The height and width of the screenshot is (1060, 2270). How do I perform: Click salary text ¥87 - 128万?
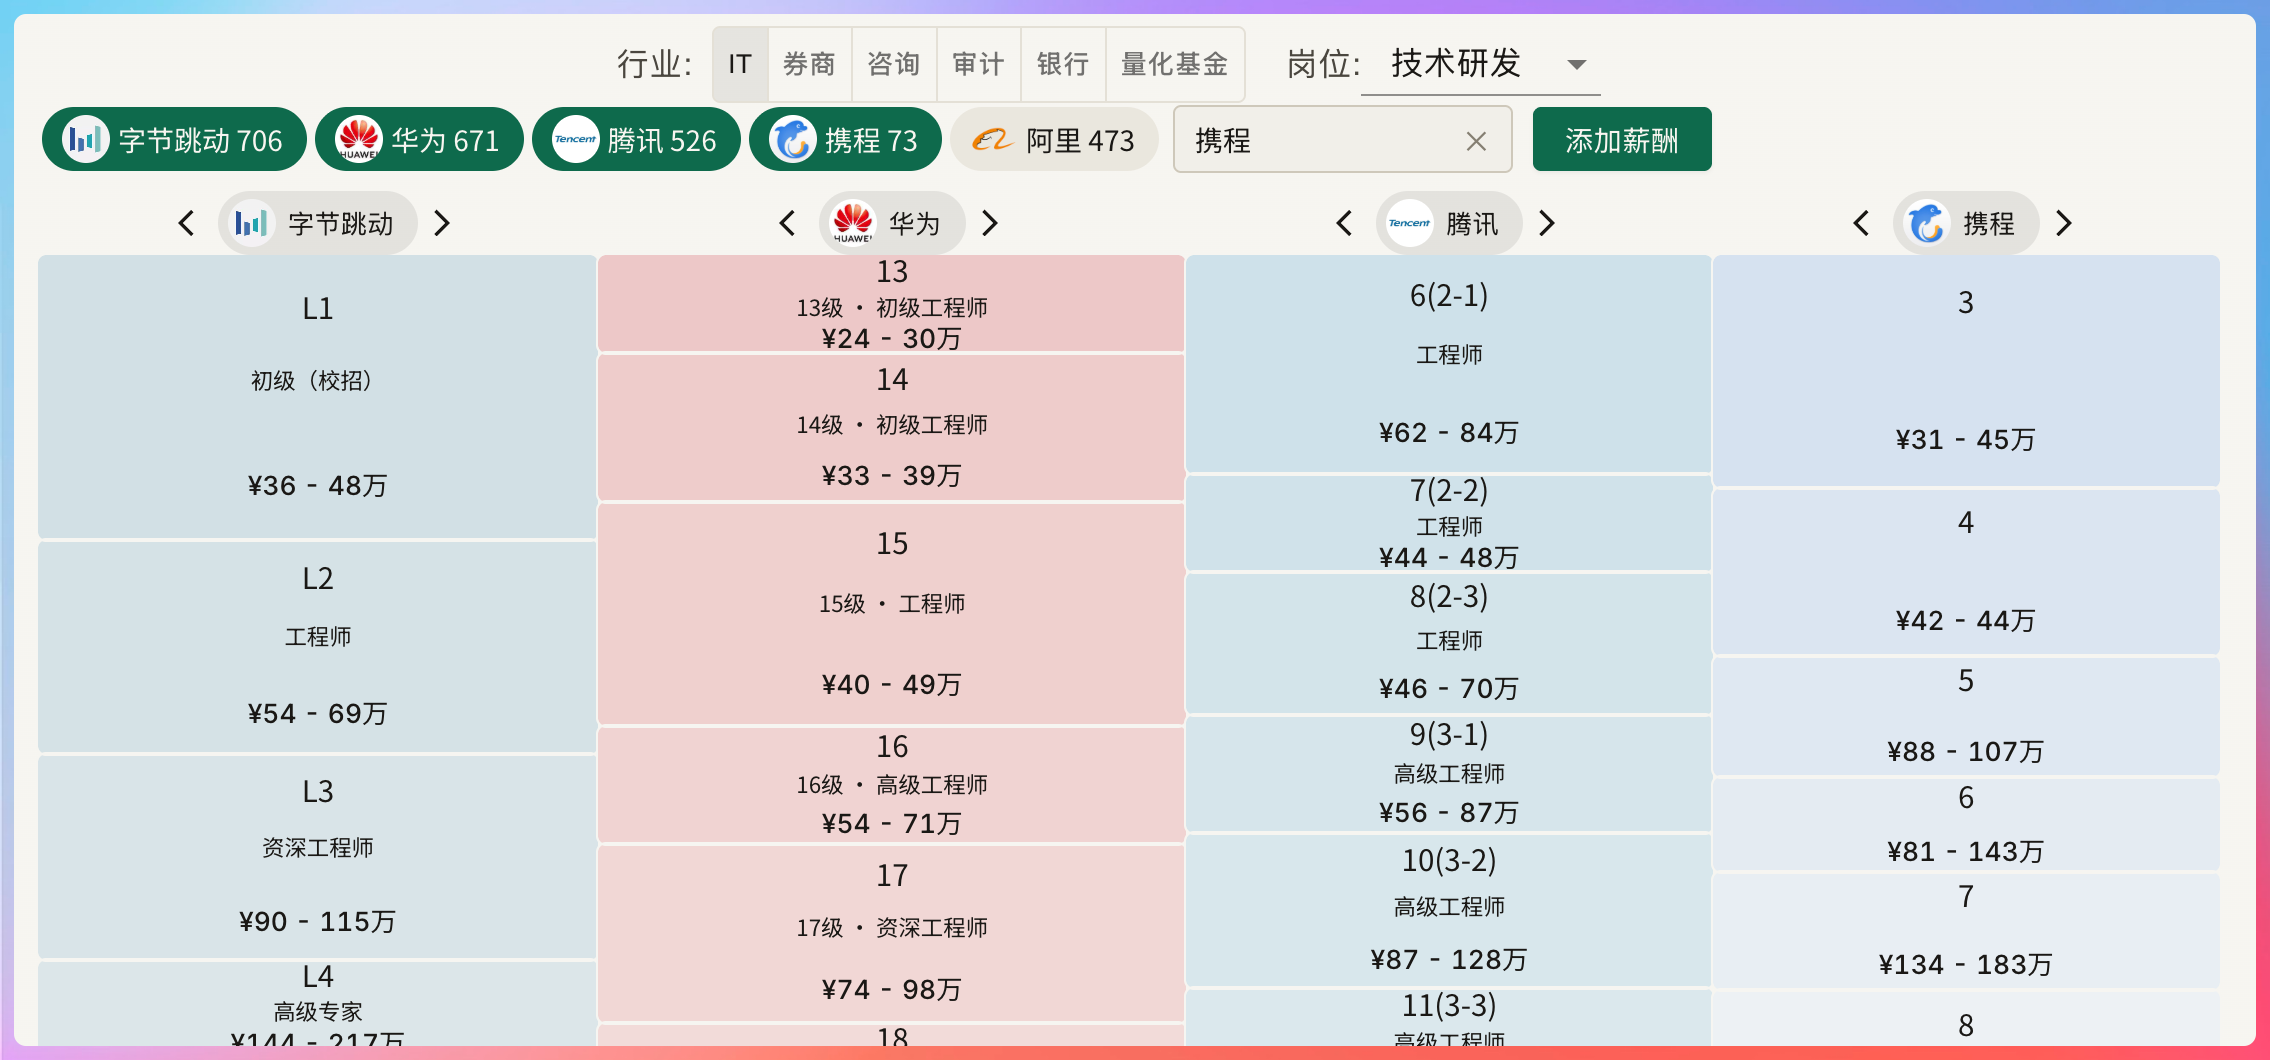pos(1449,960)
